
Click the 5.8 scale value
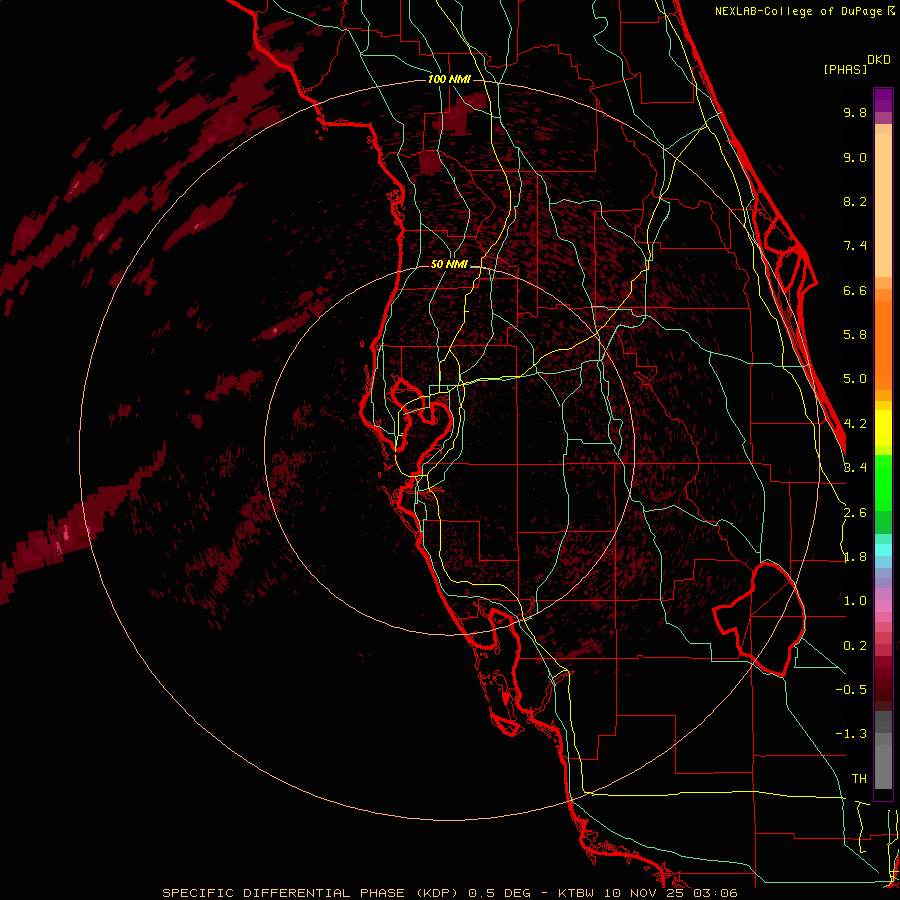tap(855, 335)
